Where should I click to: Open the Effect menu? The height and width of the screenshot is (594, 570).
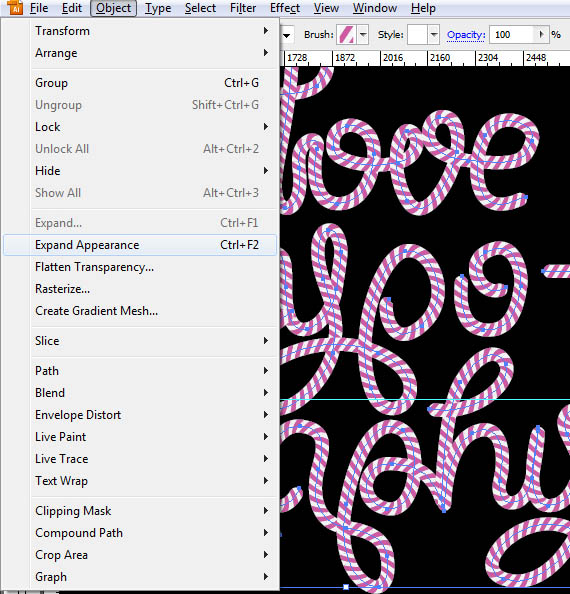(285, 8)
